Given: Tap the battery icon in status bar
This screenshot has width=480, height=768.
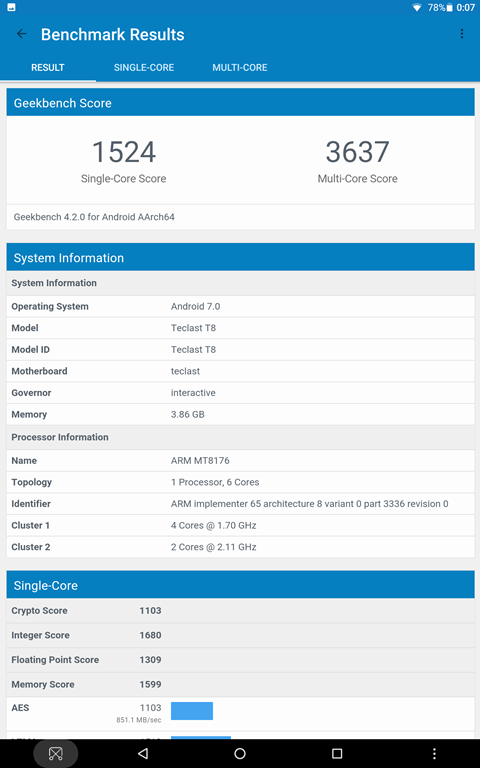Looking at the screenshot, I should click(449, 7).
